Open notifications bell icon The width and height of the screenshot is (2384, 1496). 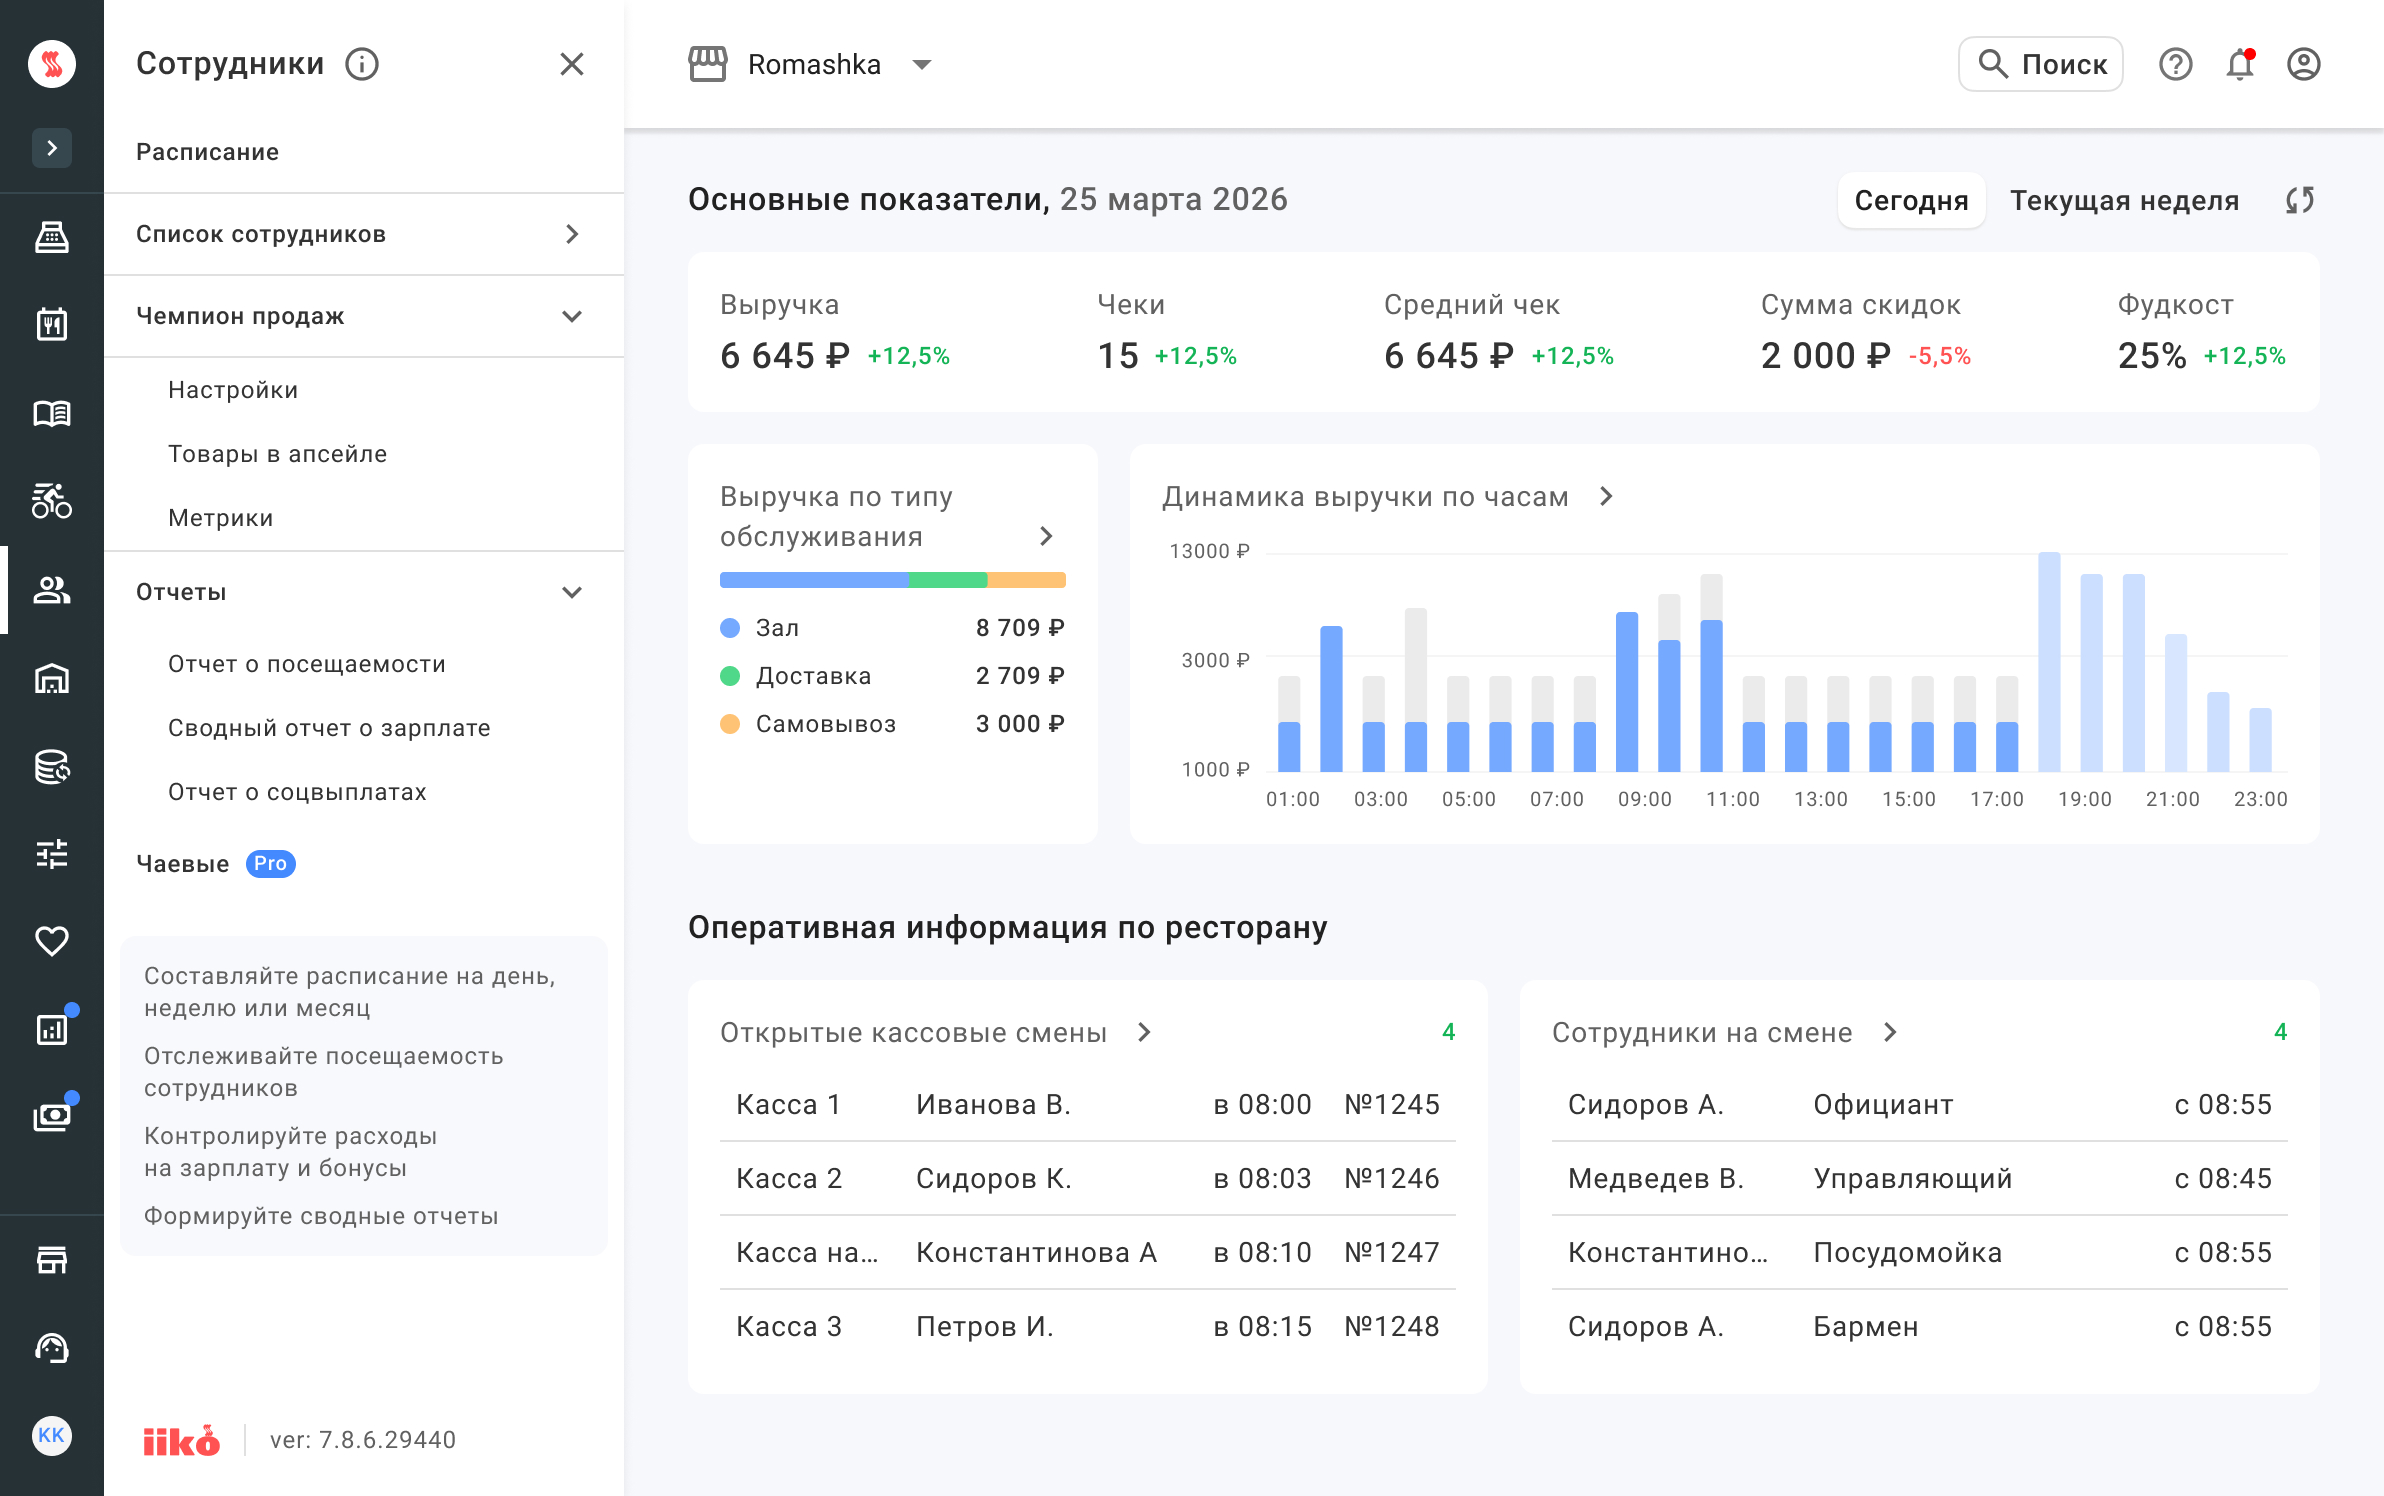(x=2240, y=64)
